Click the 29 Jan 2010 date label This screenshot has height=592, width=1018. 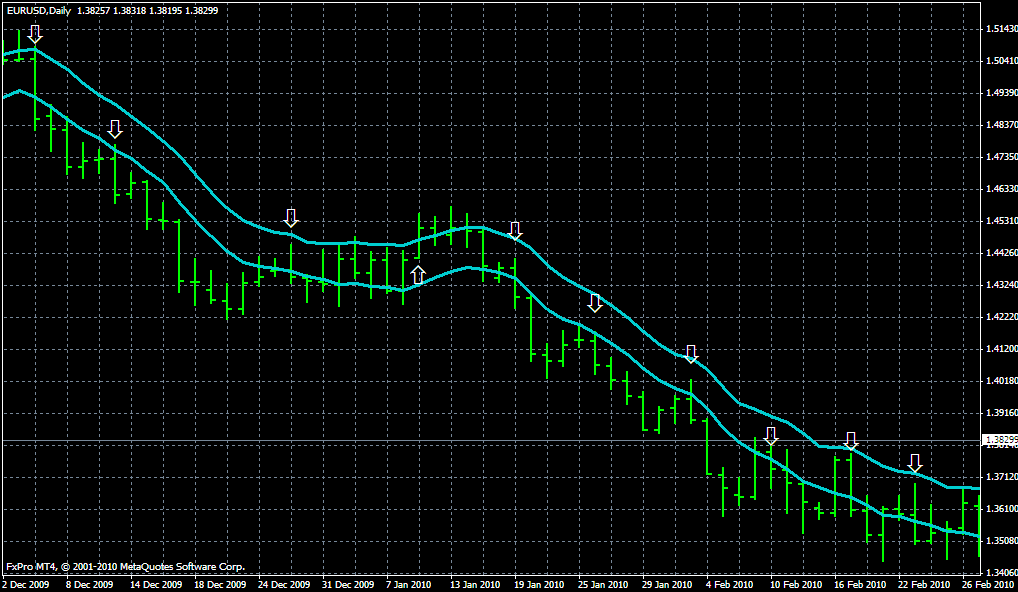point(667,584)
